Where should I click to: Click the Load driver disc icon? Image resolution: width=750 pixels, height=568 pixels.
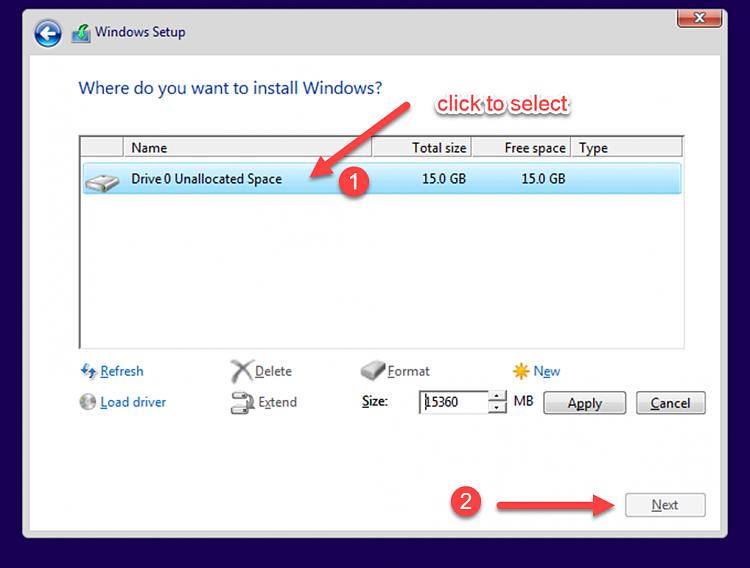[x=88, y=402]
